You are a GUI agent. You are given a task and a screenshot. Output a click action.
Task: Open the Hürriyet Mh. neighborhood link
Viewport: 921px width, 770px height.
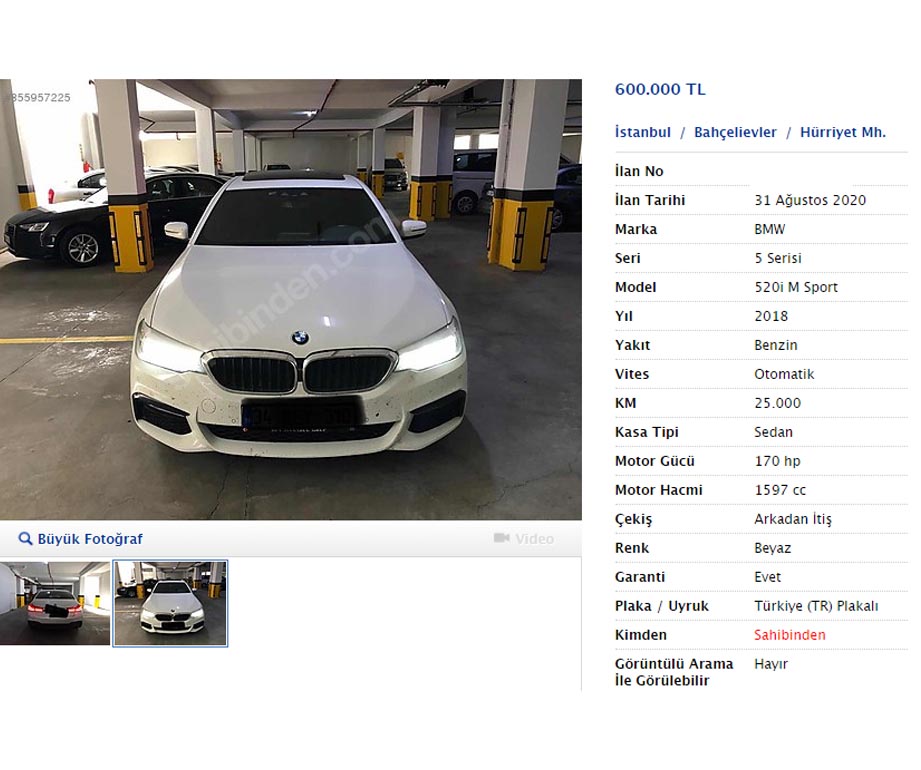coord(842,132)
